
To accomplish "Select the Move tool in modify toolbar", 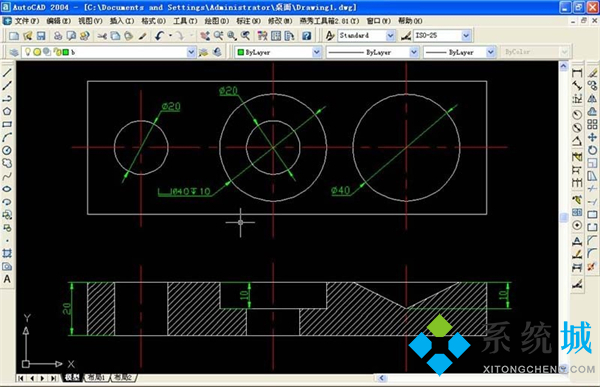I will click(x=592, y=137).
